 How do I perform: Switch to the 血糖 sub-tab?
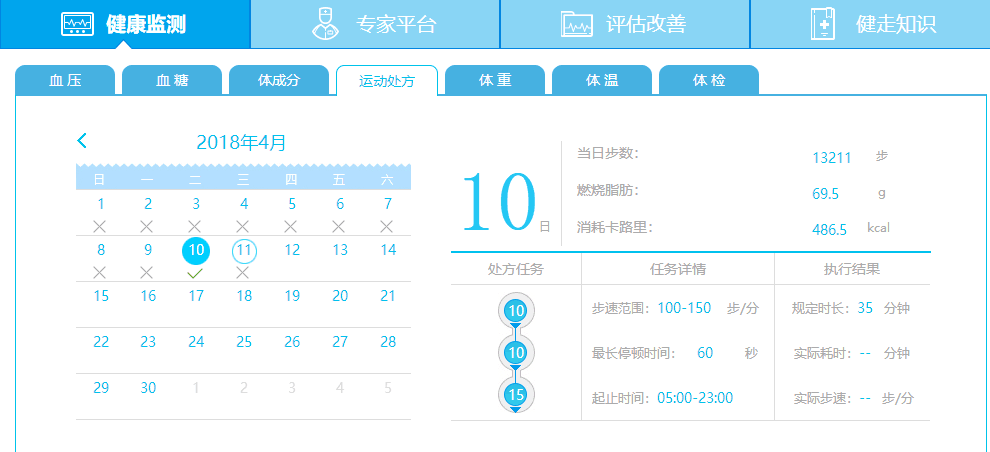pyautogui.click(x=172, y=80)
